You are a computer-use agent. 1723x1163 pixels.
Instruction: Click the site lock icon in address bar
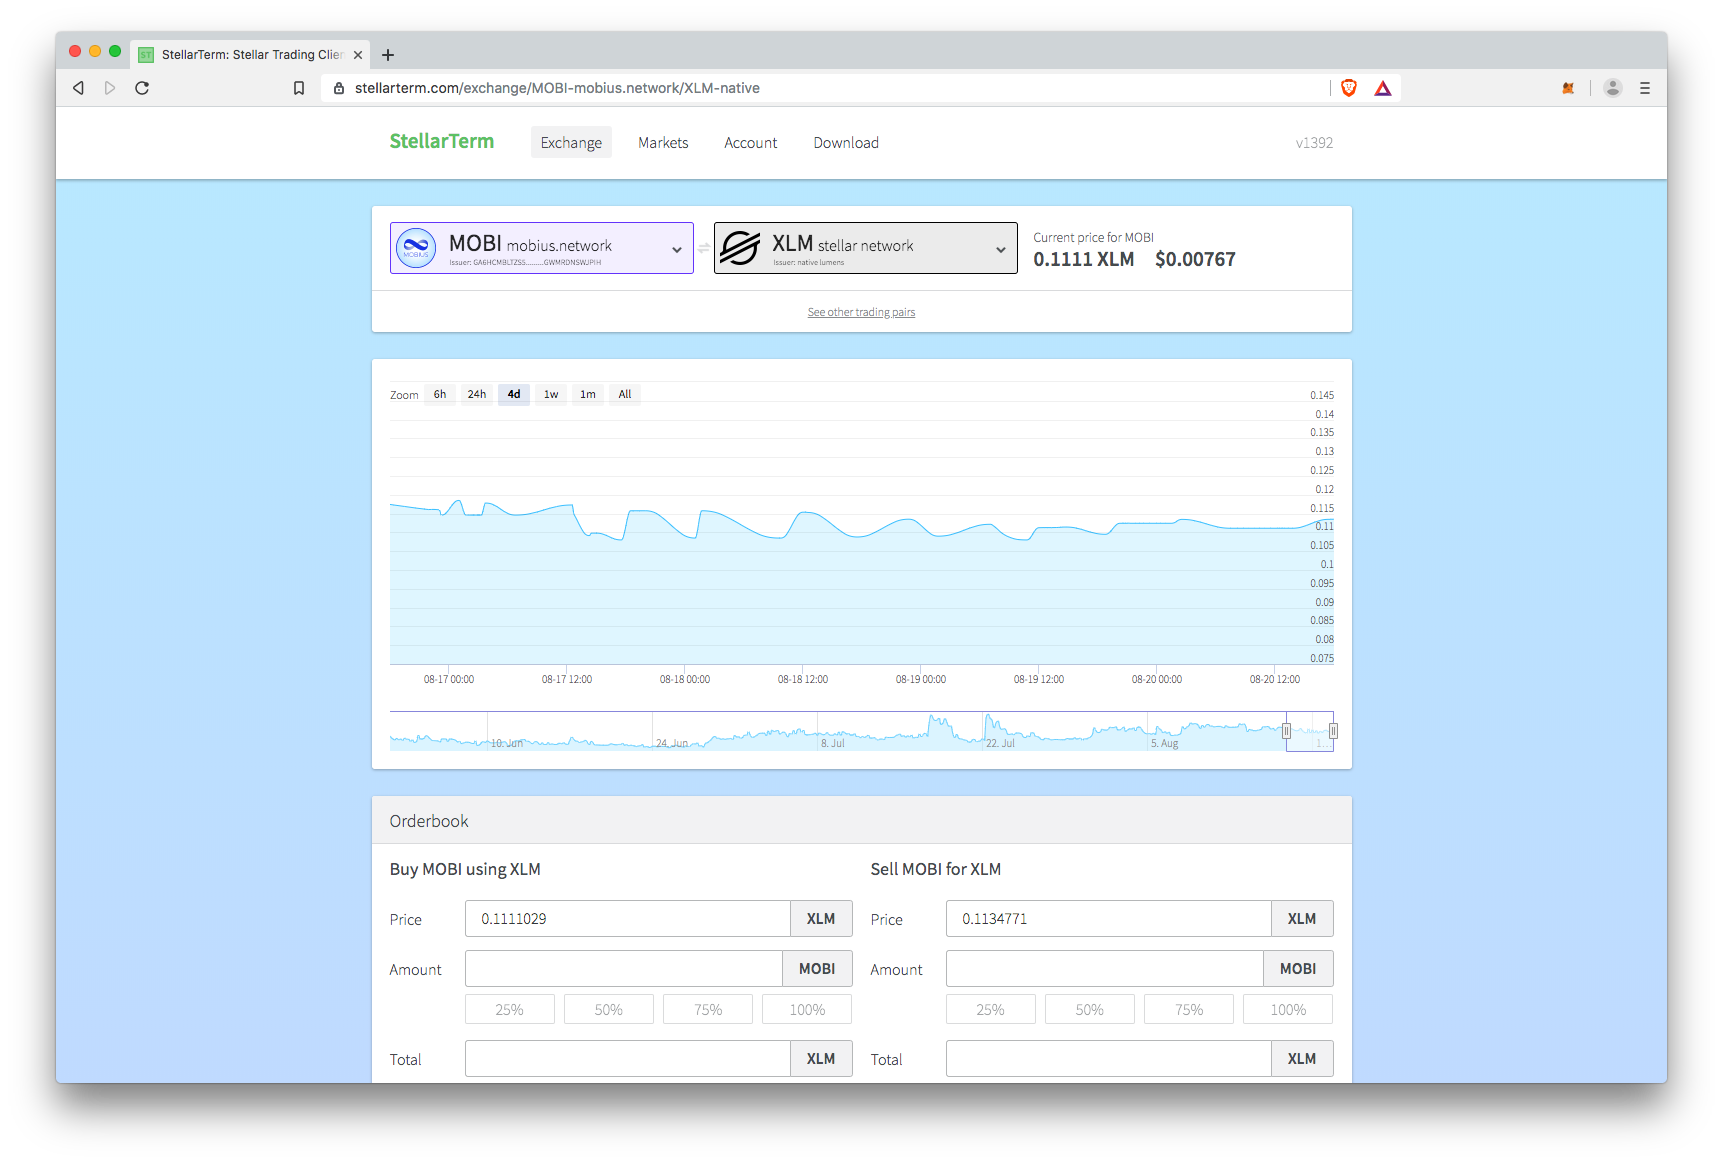point(339,88)
